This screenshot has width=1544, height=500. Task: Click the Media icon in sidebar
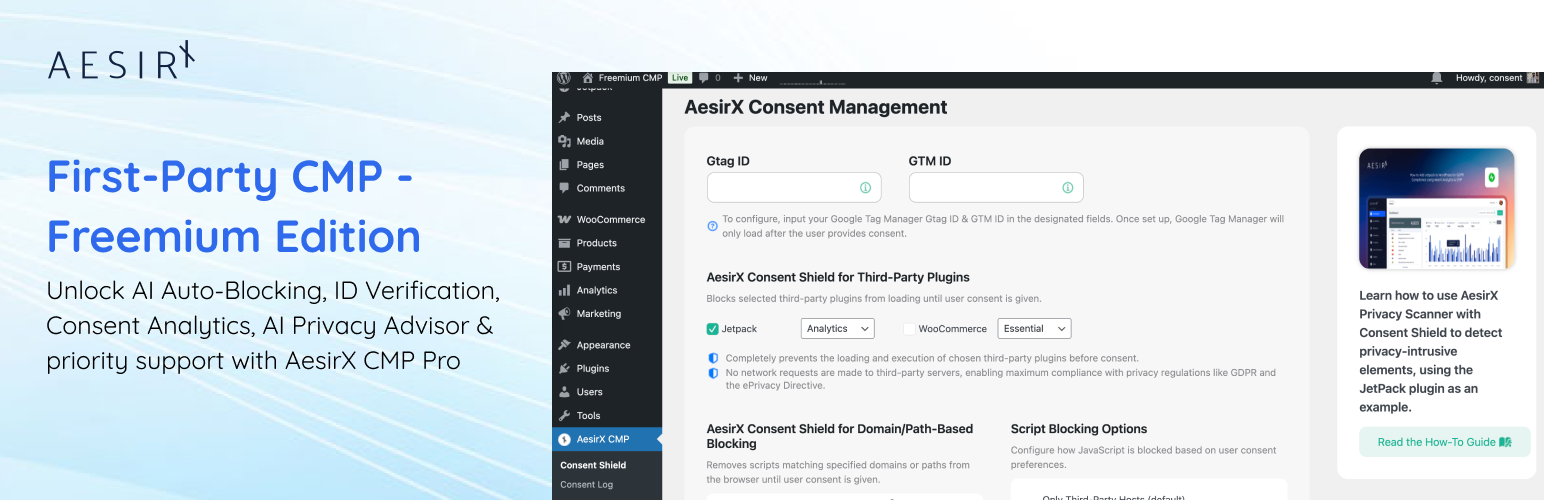tap(564, 141)
